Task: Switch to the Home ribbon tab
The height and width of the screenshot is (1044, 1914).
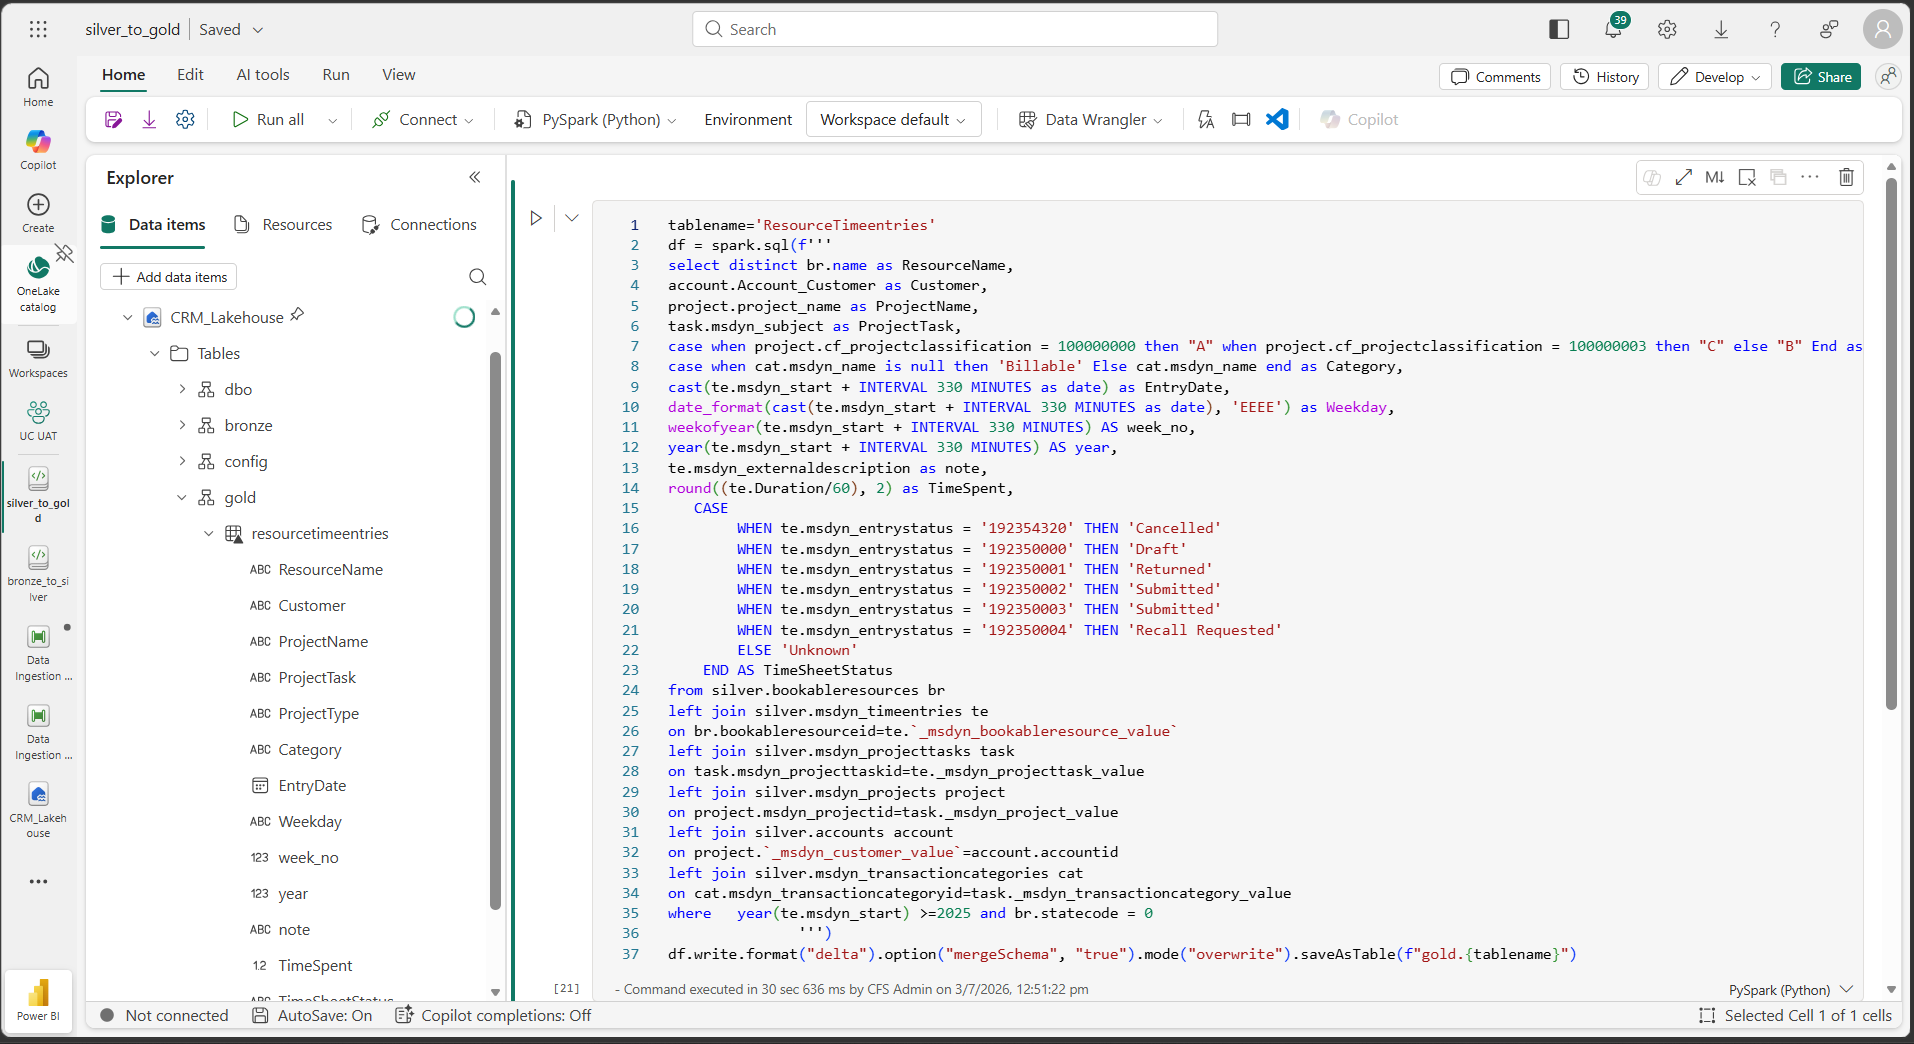Action: click(x=123, y=75)
